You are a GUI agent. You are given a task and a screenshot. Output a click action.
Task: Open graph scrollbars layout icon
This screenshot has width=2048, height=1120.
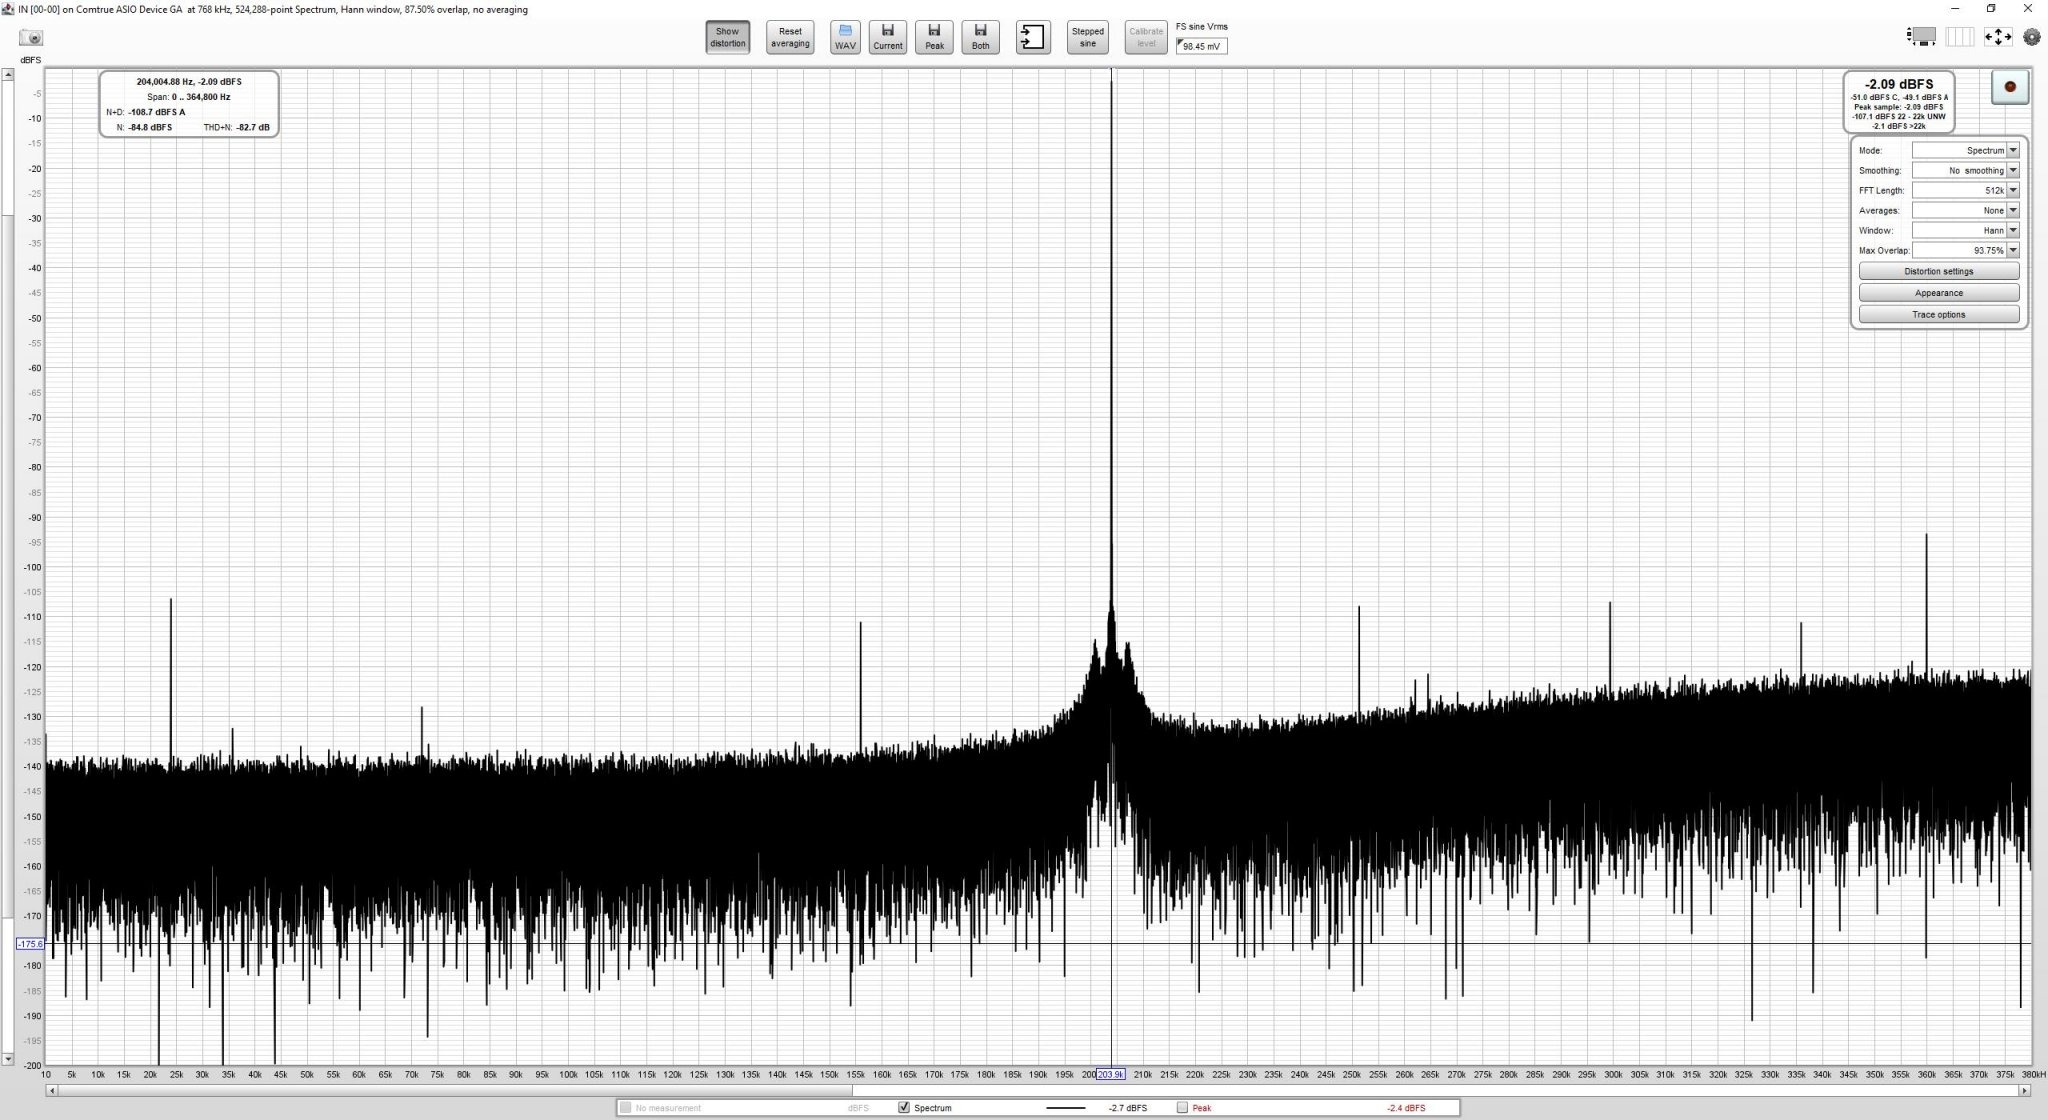click(x=1921, y=37)
